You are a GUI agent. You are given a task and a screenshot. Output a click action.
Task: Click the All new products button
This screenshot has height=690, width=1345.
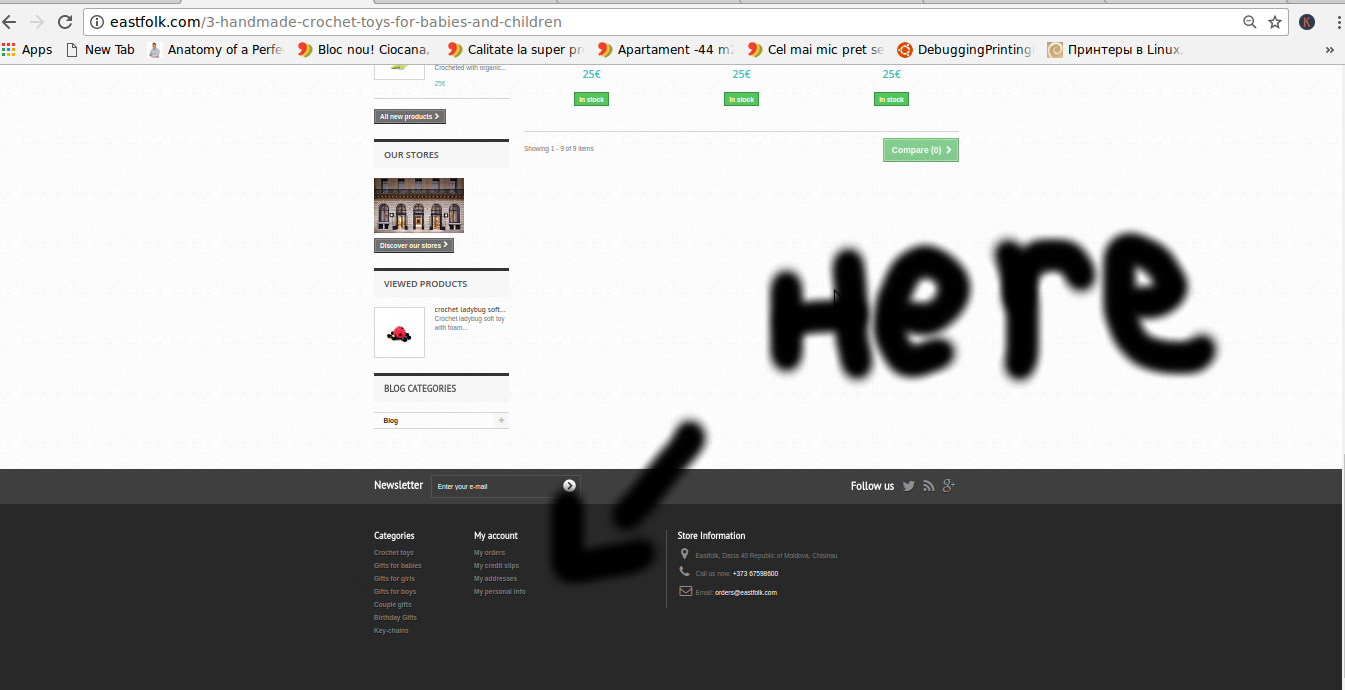410,117
